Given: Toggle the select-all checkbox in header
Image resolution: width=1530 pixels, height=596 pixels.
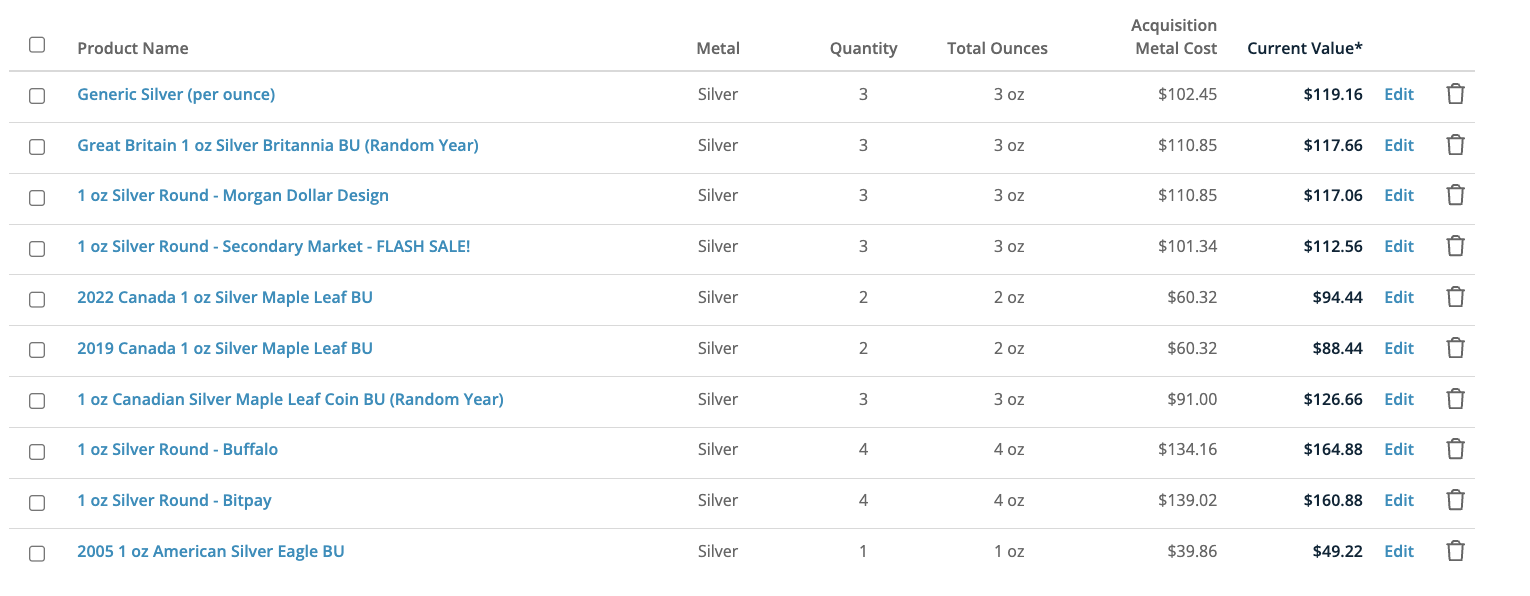Looking at the screenshot, I should click(37, 45).
